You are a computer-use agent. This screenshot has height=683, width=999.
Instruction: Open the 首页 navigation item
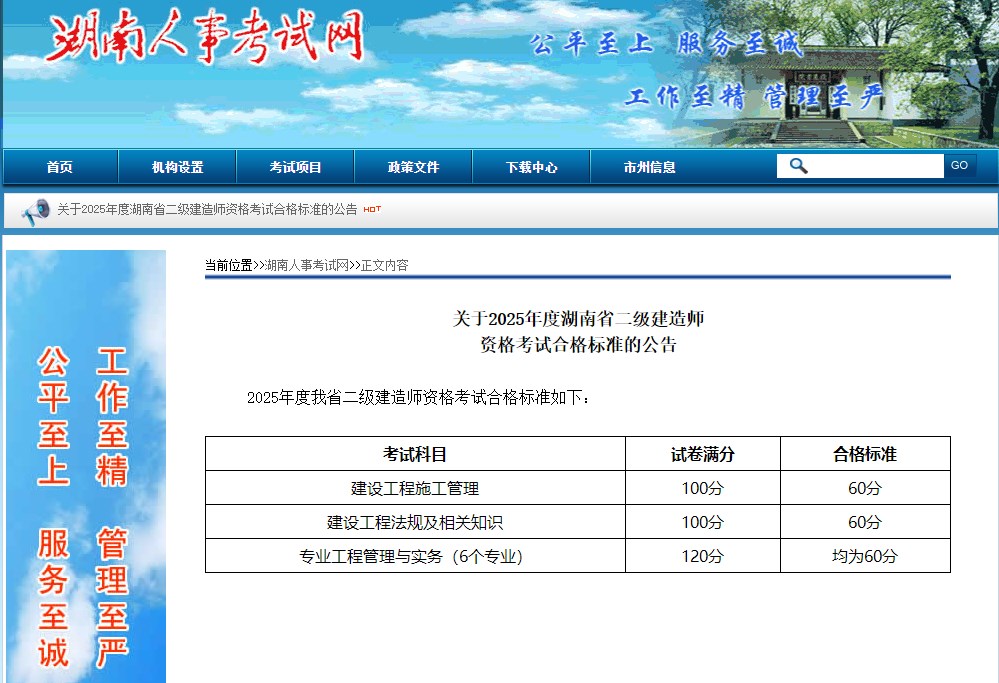point(60,167)
